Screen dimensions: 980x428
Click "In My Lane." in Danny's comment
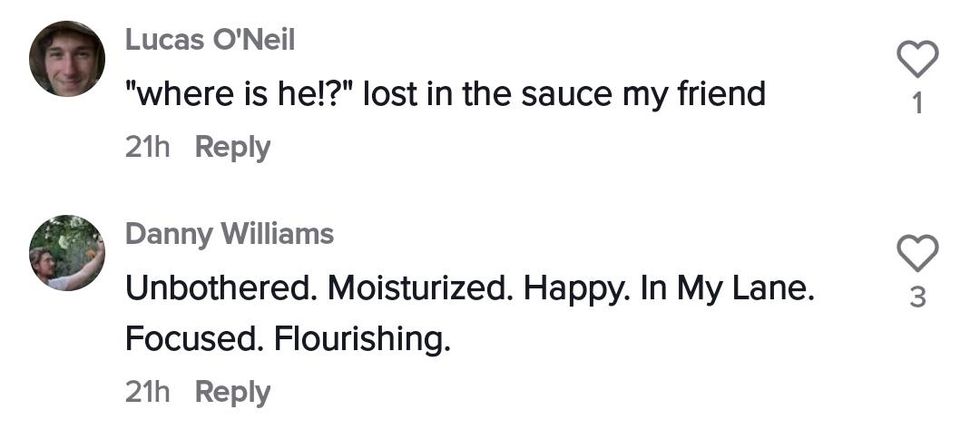click(728, 288)
